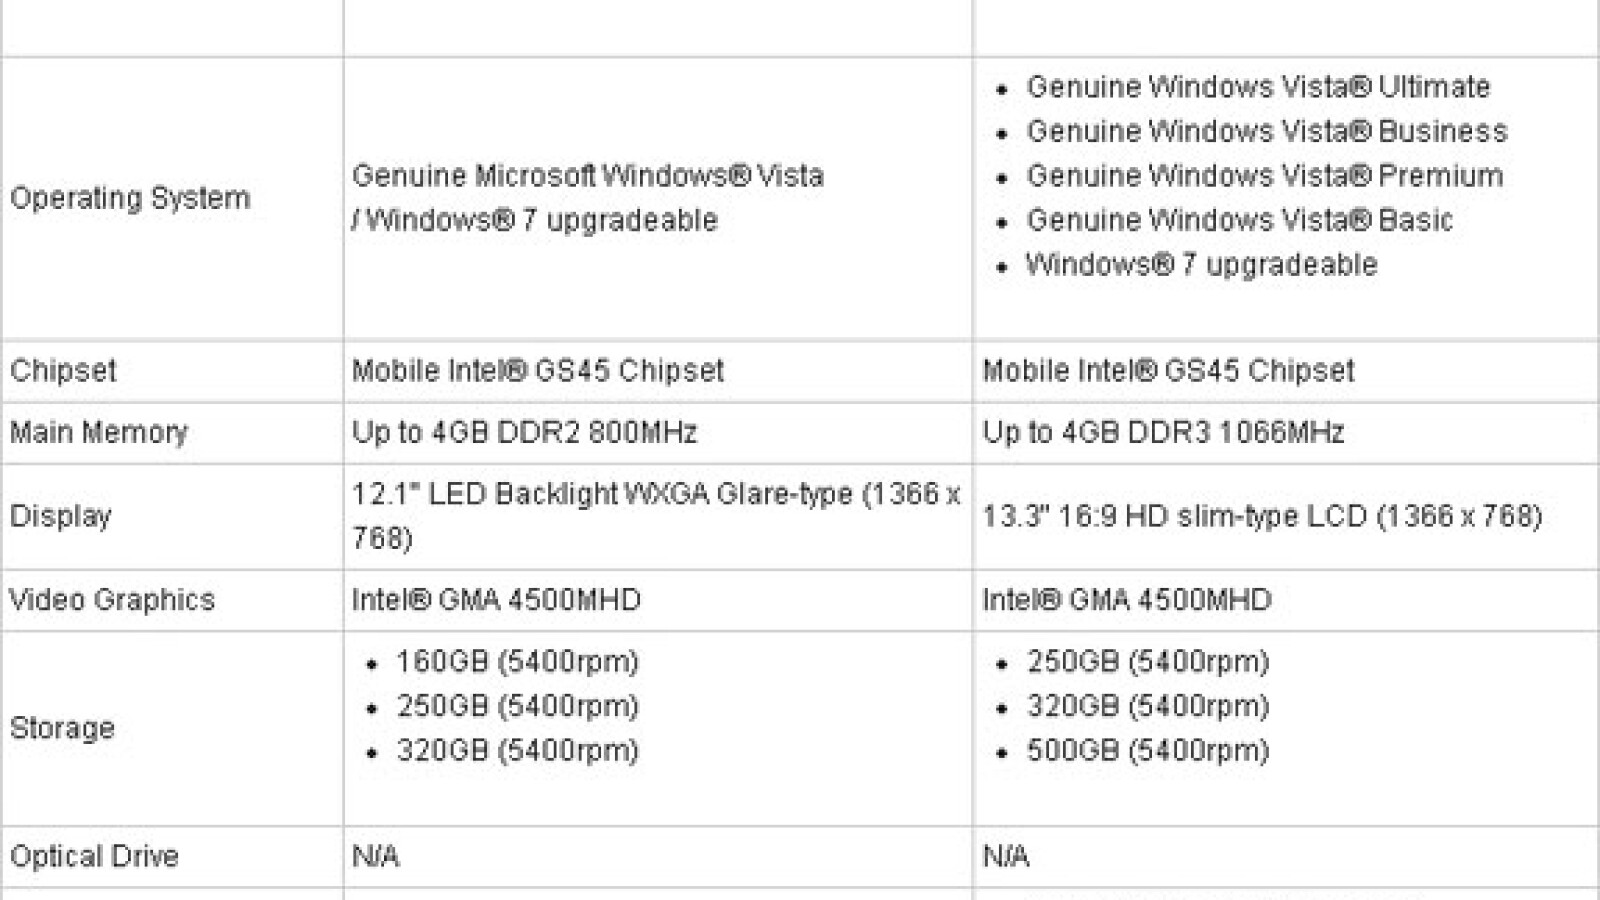The width and height of the screenshot is (1600, 900).
Task: Click the Chipset row label
Action: coord(63,371)
